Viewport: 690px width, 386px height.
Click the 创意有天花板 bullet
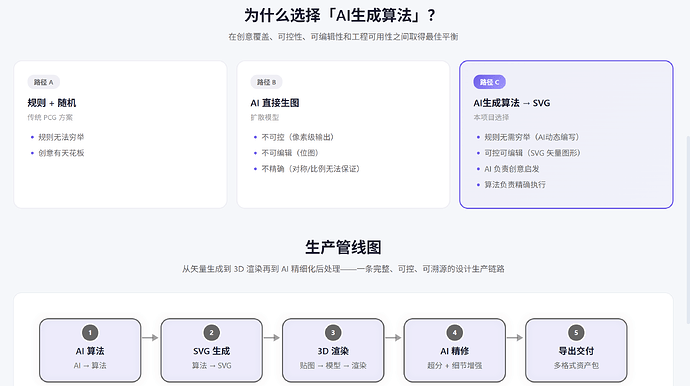[61, 153]
